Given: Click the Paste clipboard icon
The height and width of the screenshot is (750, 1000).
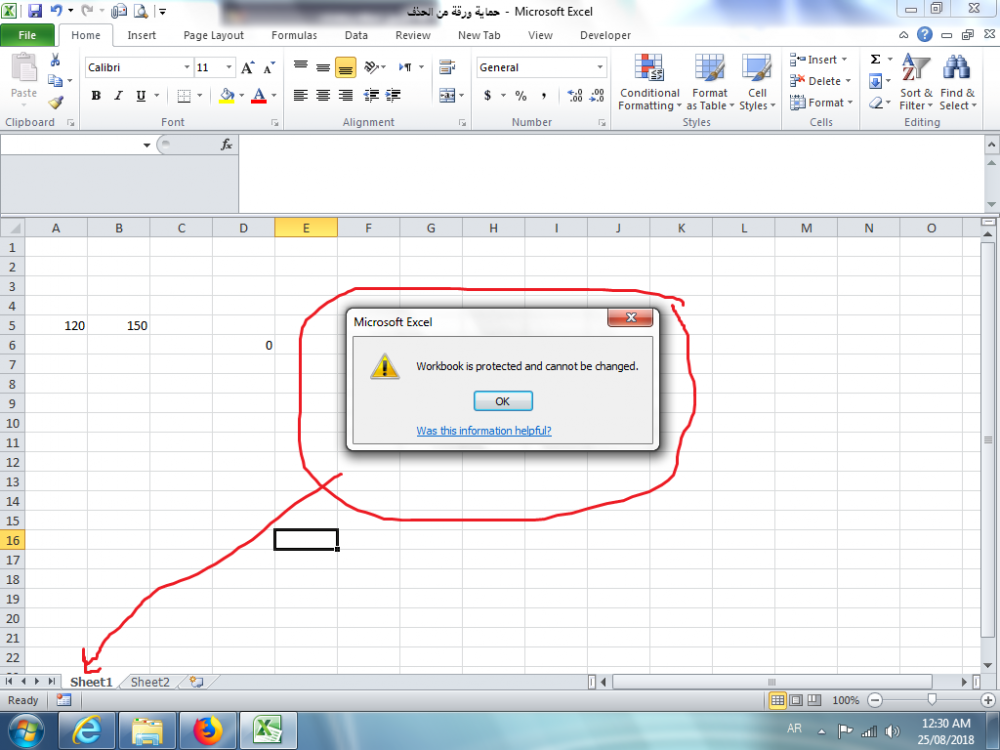Looking at the screenshot, I should [x=24, y=67].
